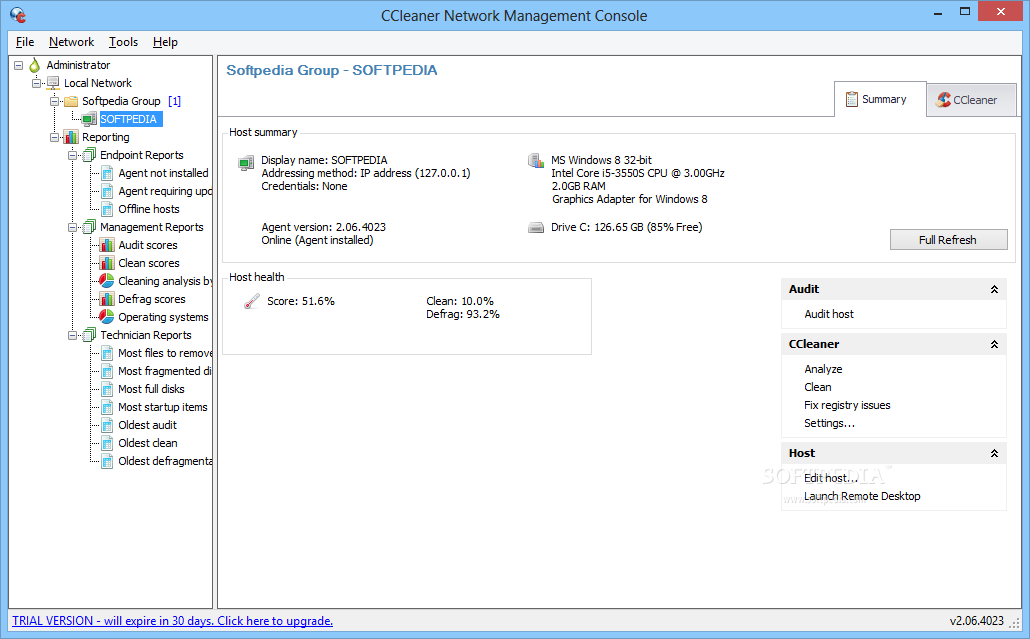1030x639 pixels.
Task: Click the host health thermometer icon
Action: tap(252, 301)
